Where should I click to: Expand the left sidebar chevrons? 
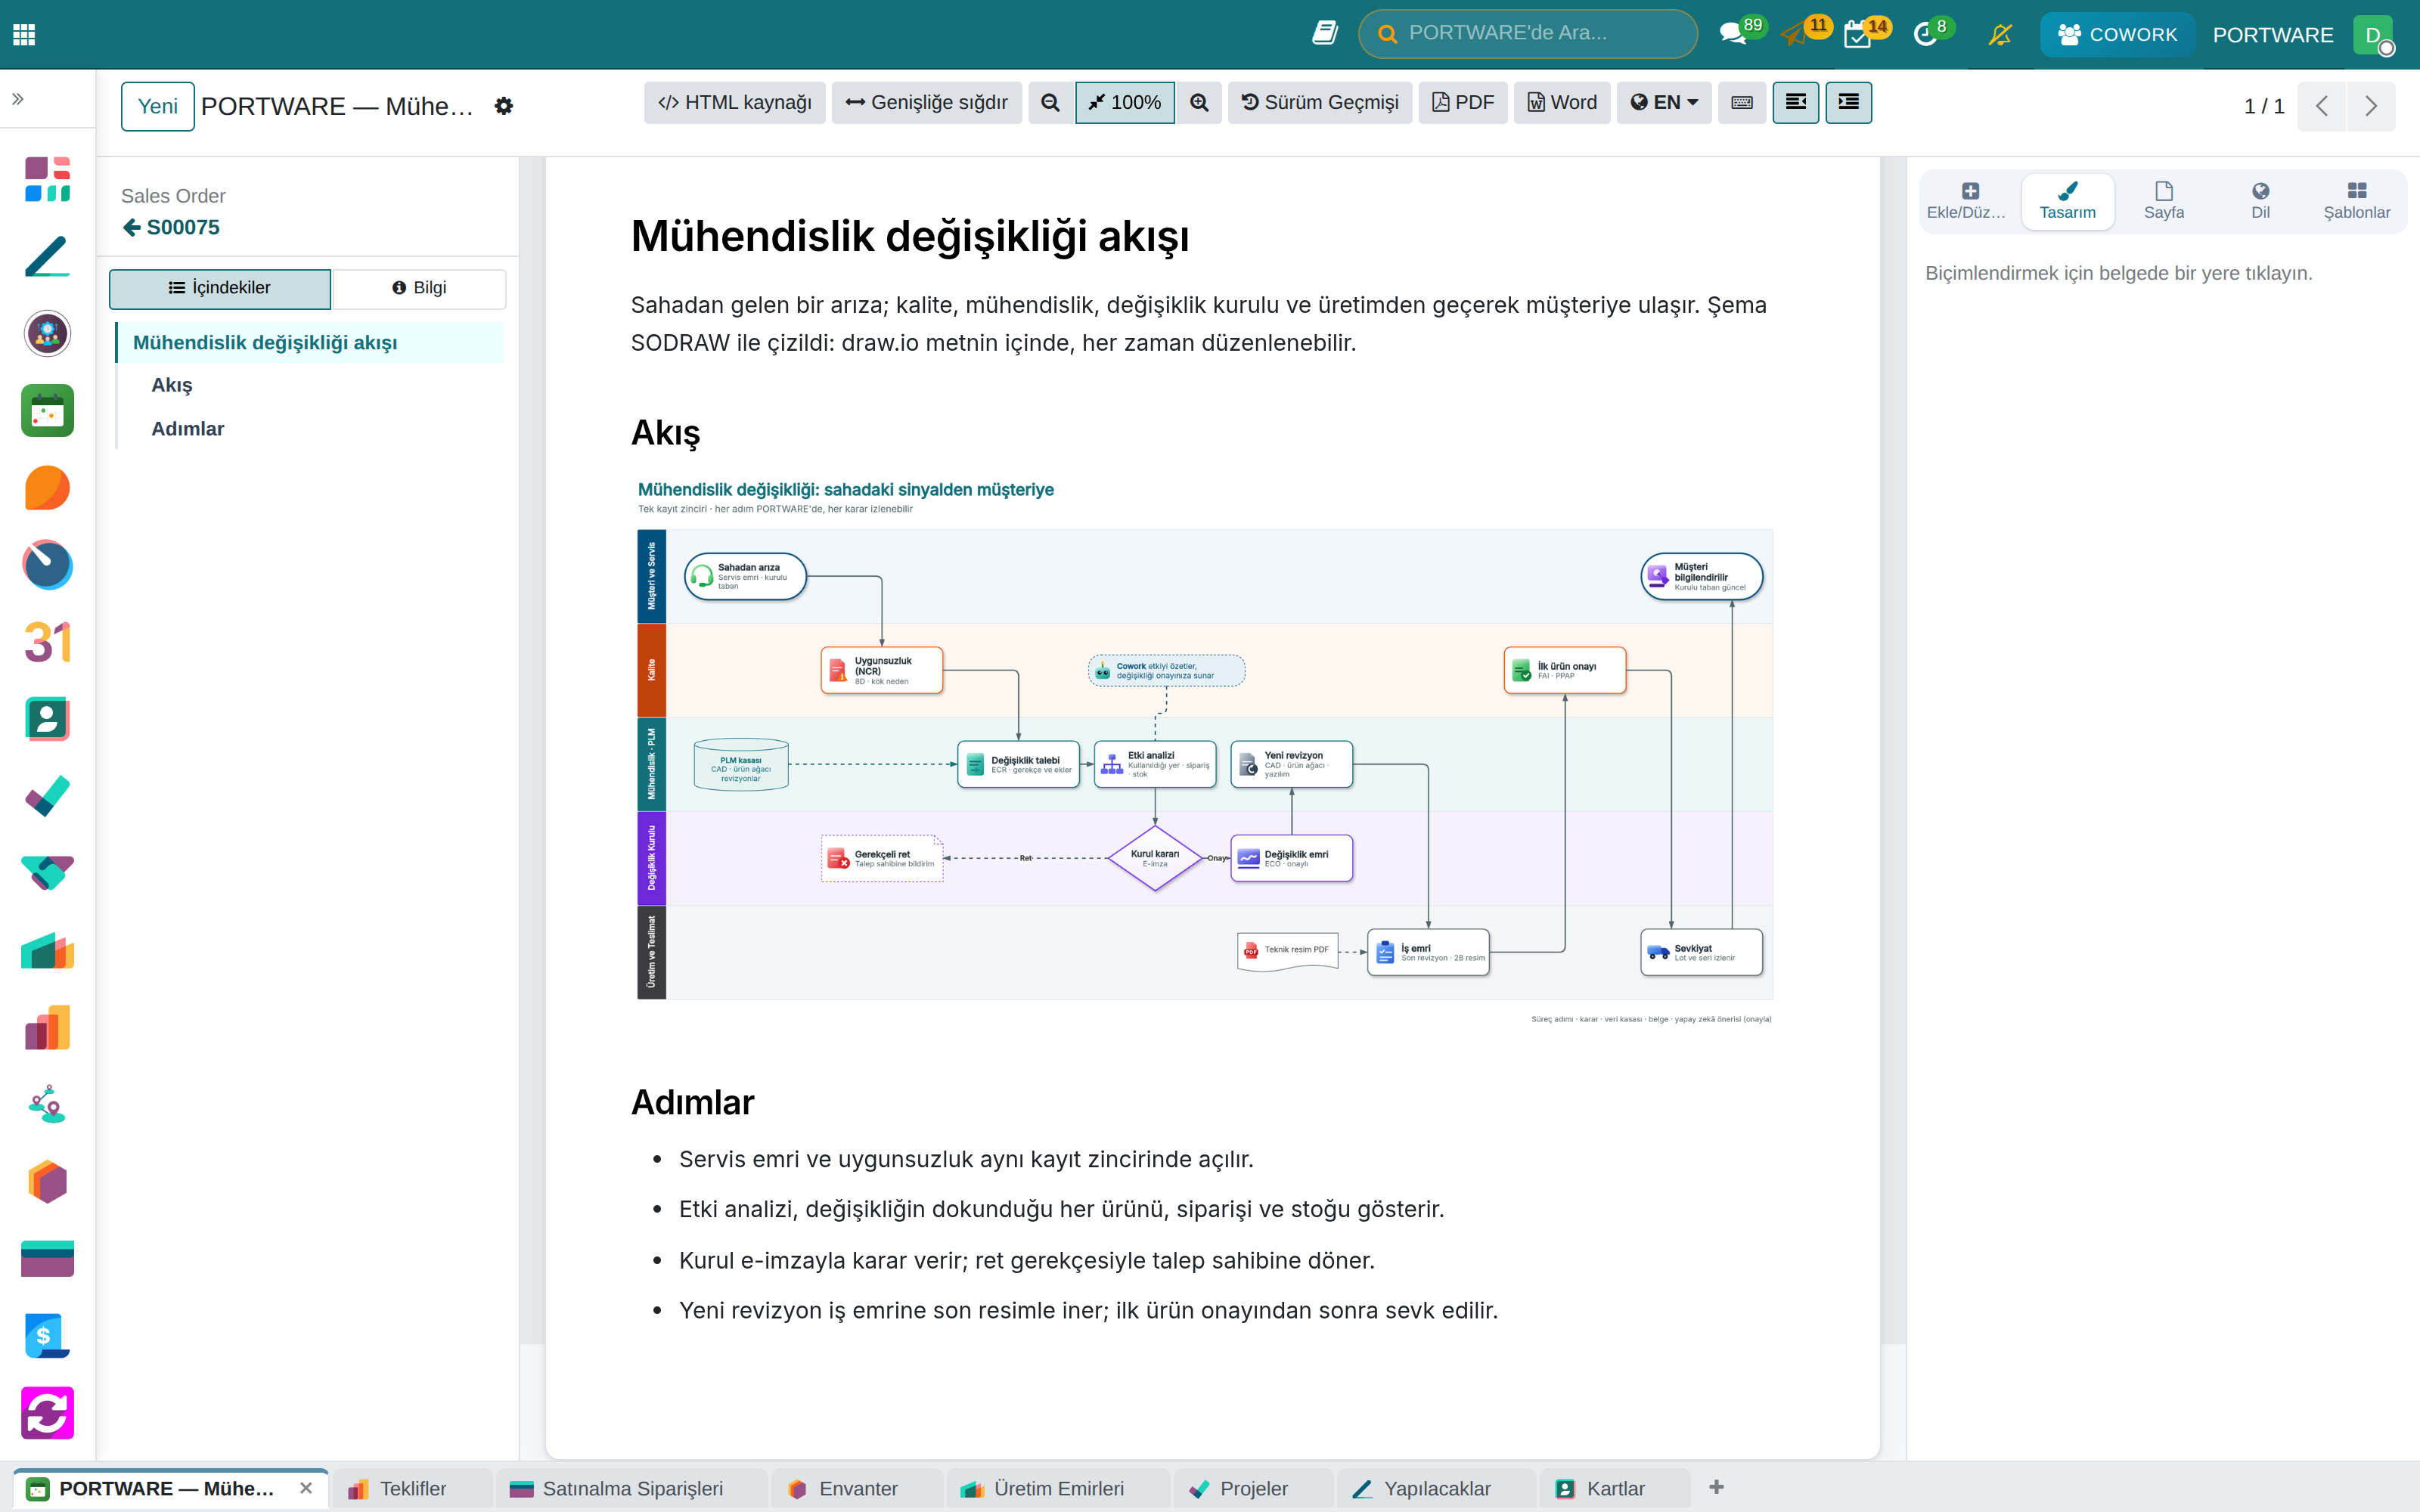click(18, 99)
